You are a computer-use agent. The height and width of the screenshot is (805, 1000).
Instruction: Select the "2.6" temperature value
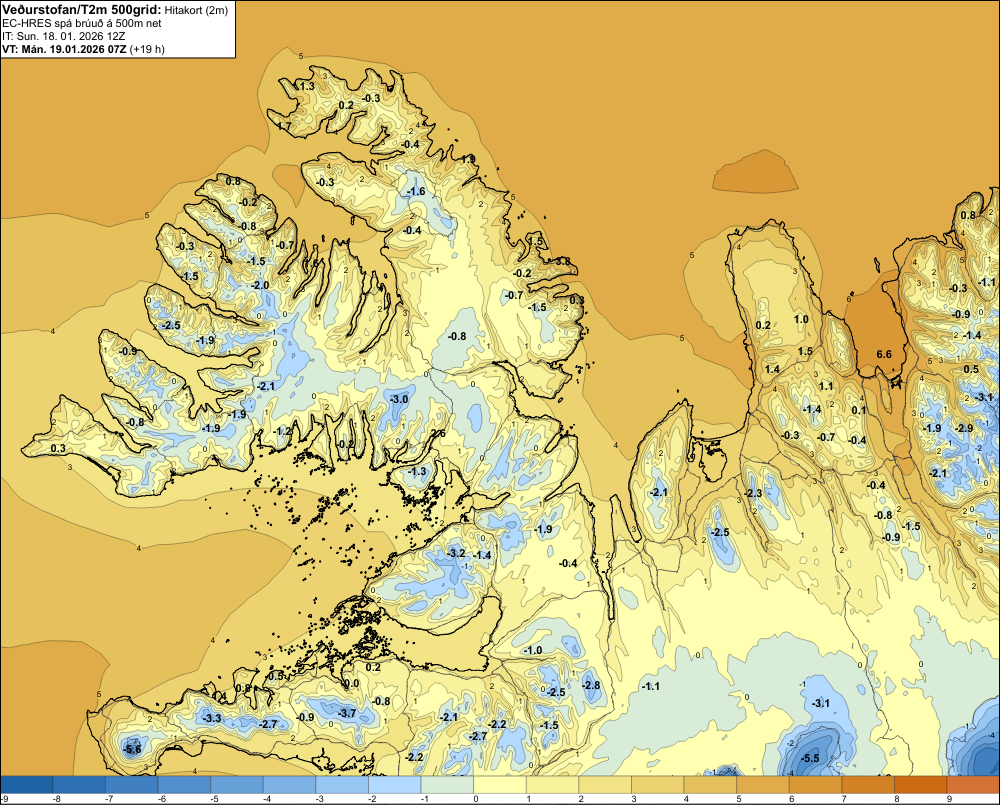[438, 434]
